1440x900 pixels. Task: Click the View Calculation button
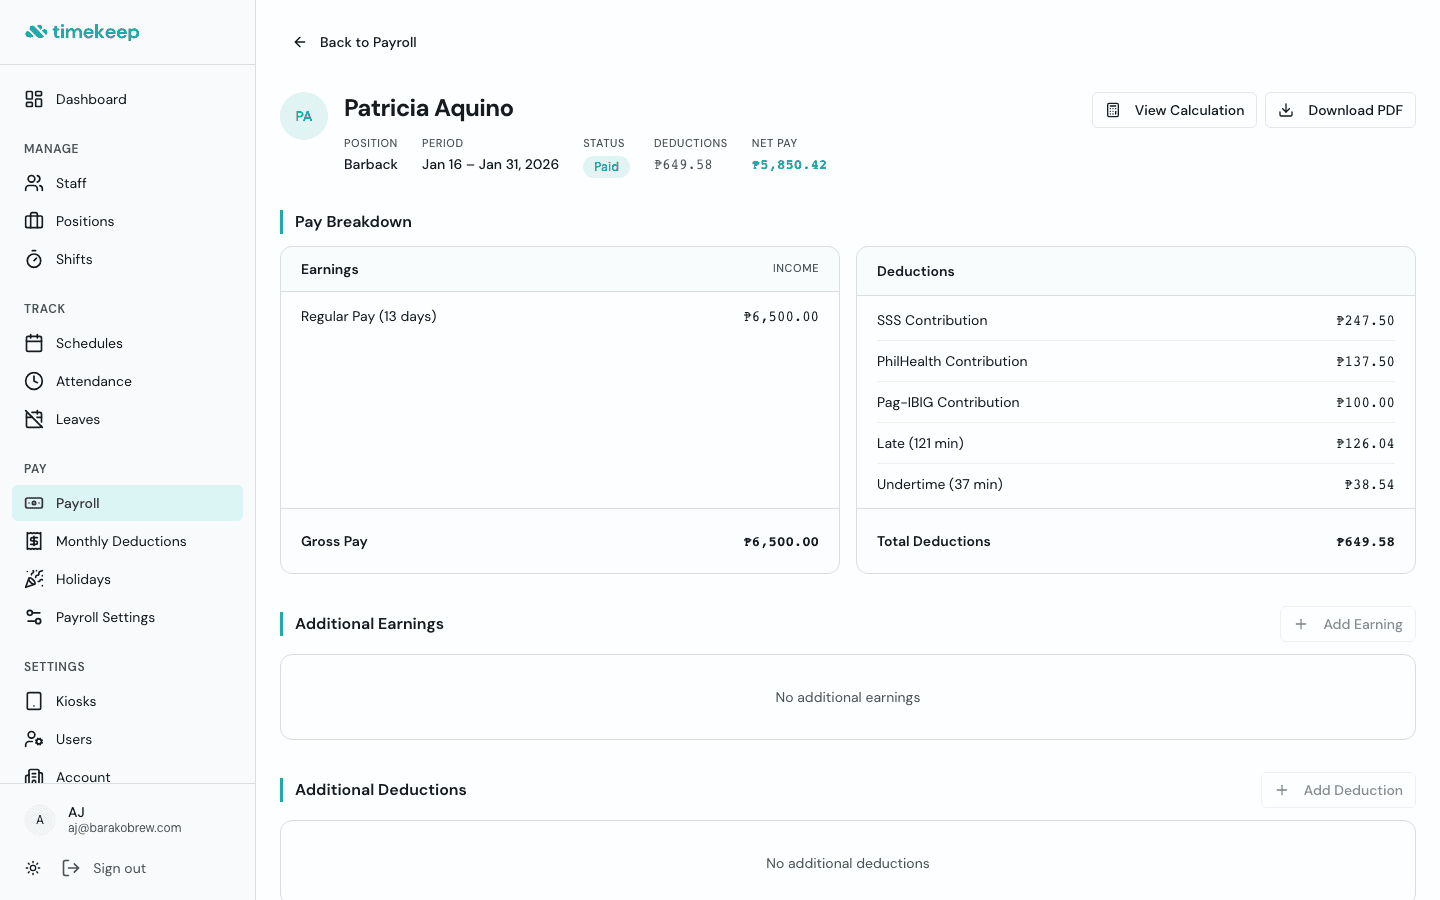1174,110
